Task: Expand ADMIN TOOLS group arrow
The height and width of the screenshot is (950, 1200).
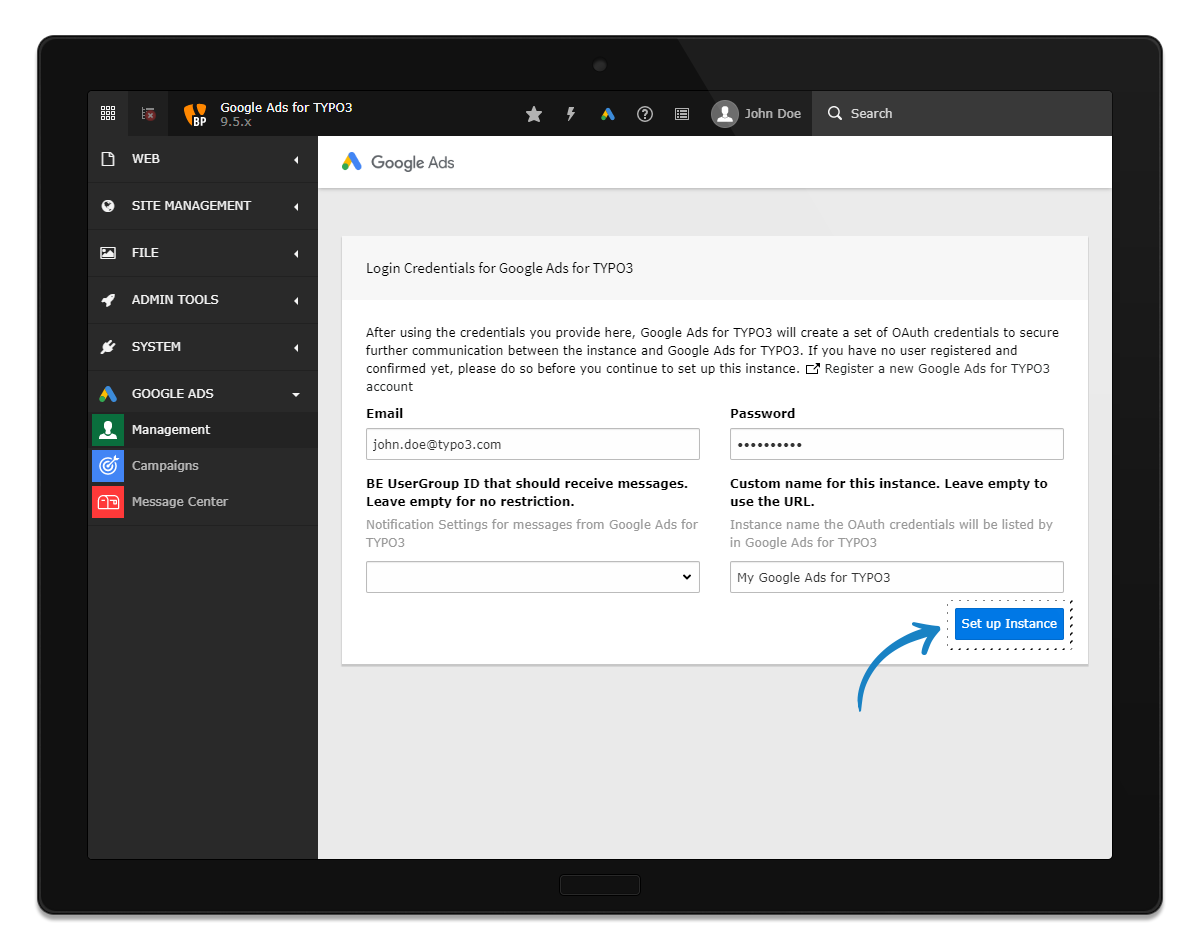Action: (296, 300)
